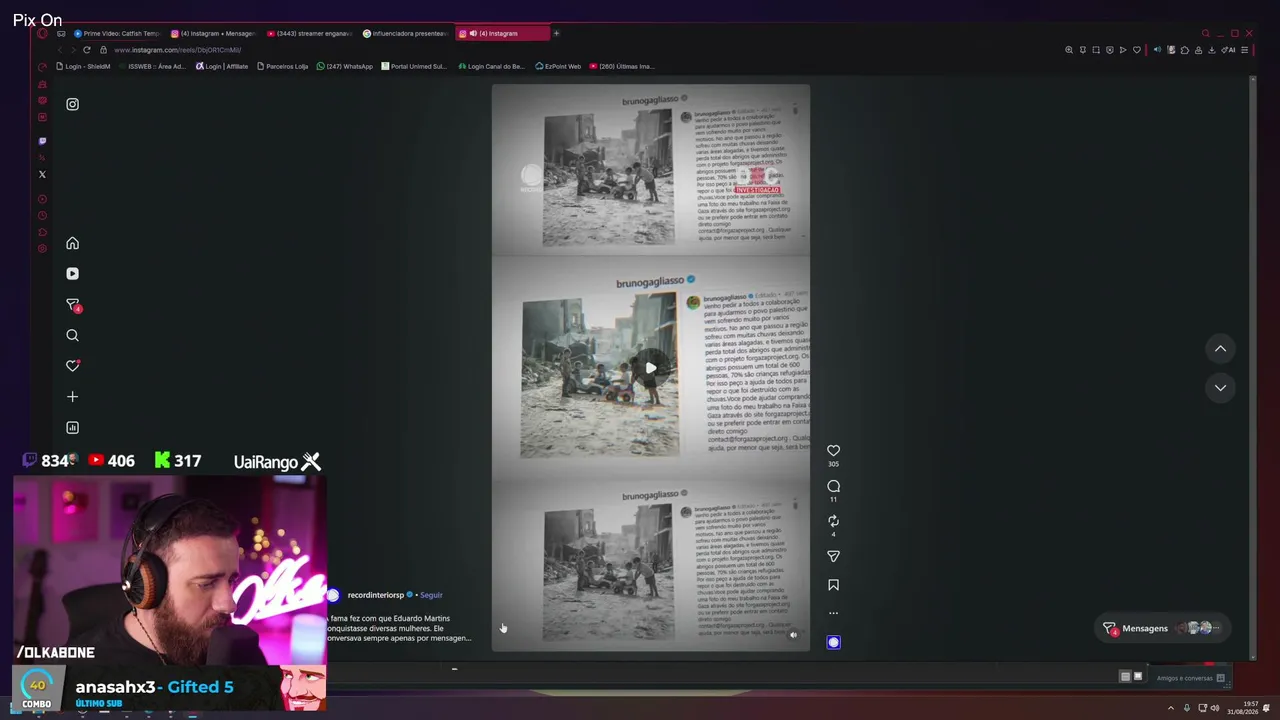Viewport: 1280px width, 720px height.
Task: Open browser sidebar settings gear
Action: 42,248
